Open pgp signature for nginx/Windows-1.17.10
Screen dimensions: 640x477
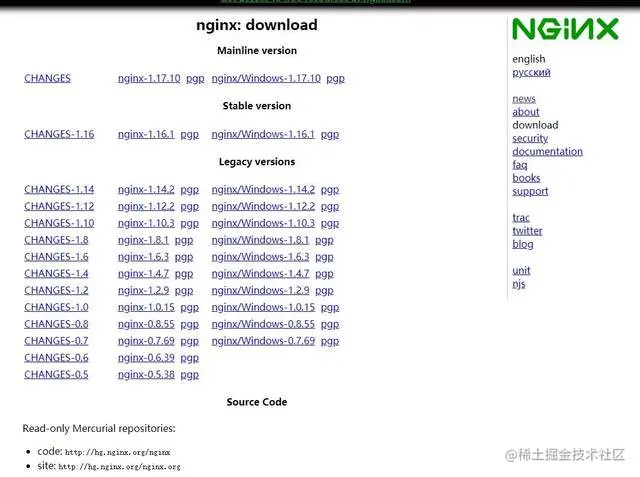[336, 79]
